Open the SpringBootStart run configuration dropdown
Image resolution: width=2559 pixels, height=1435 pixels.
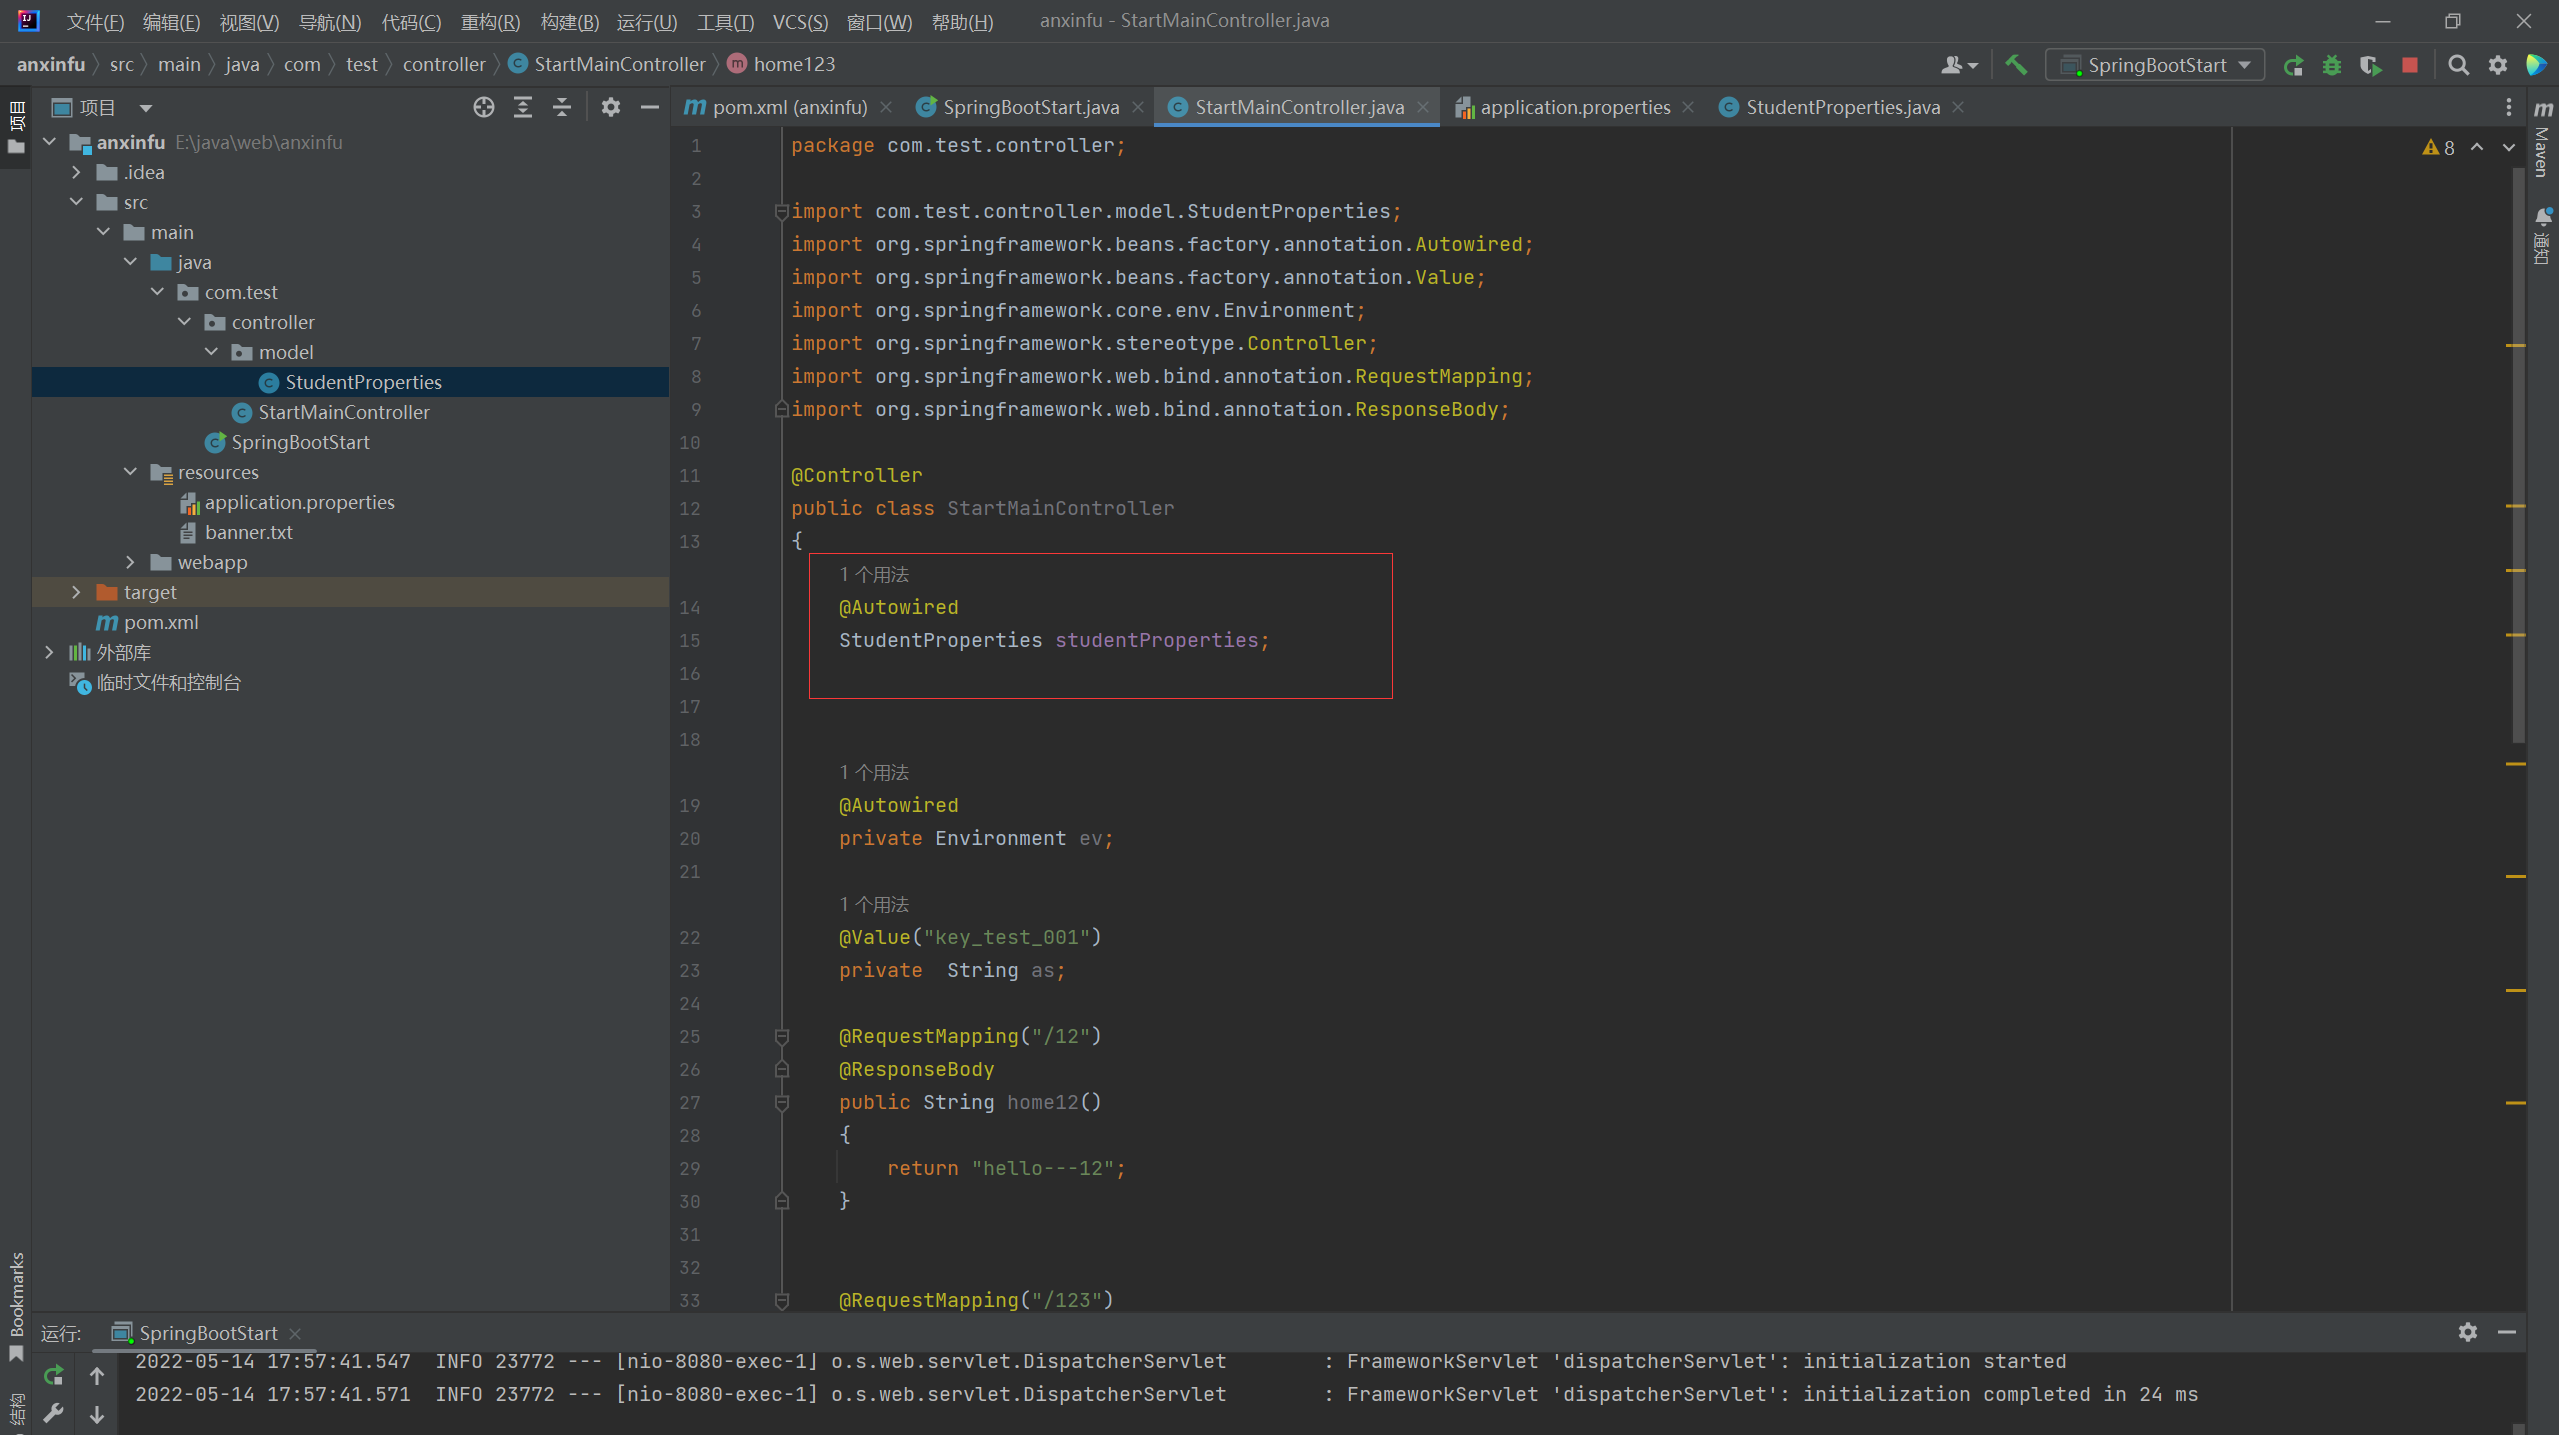pyautogui.click(x=2155, y=65)
